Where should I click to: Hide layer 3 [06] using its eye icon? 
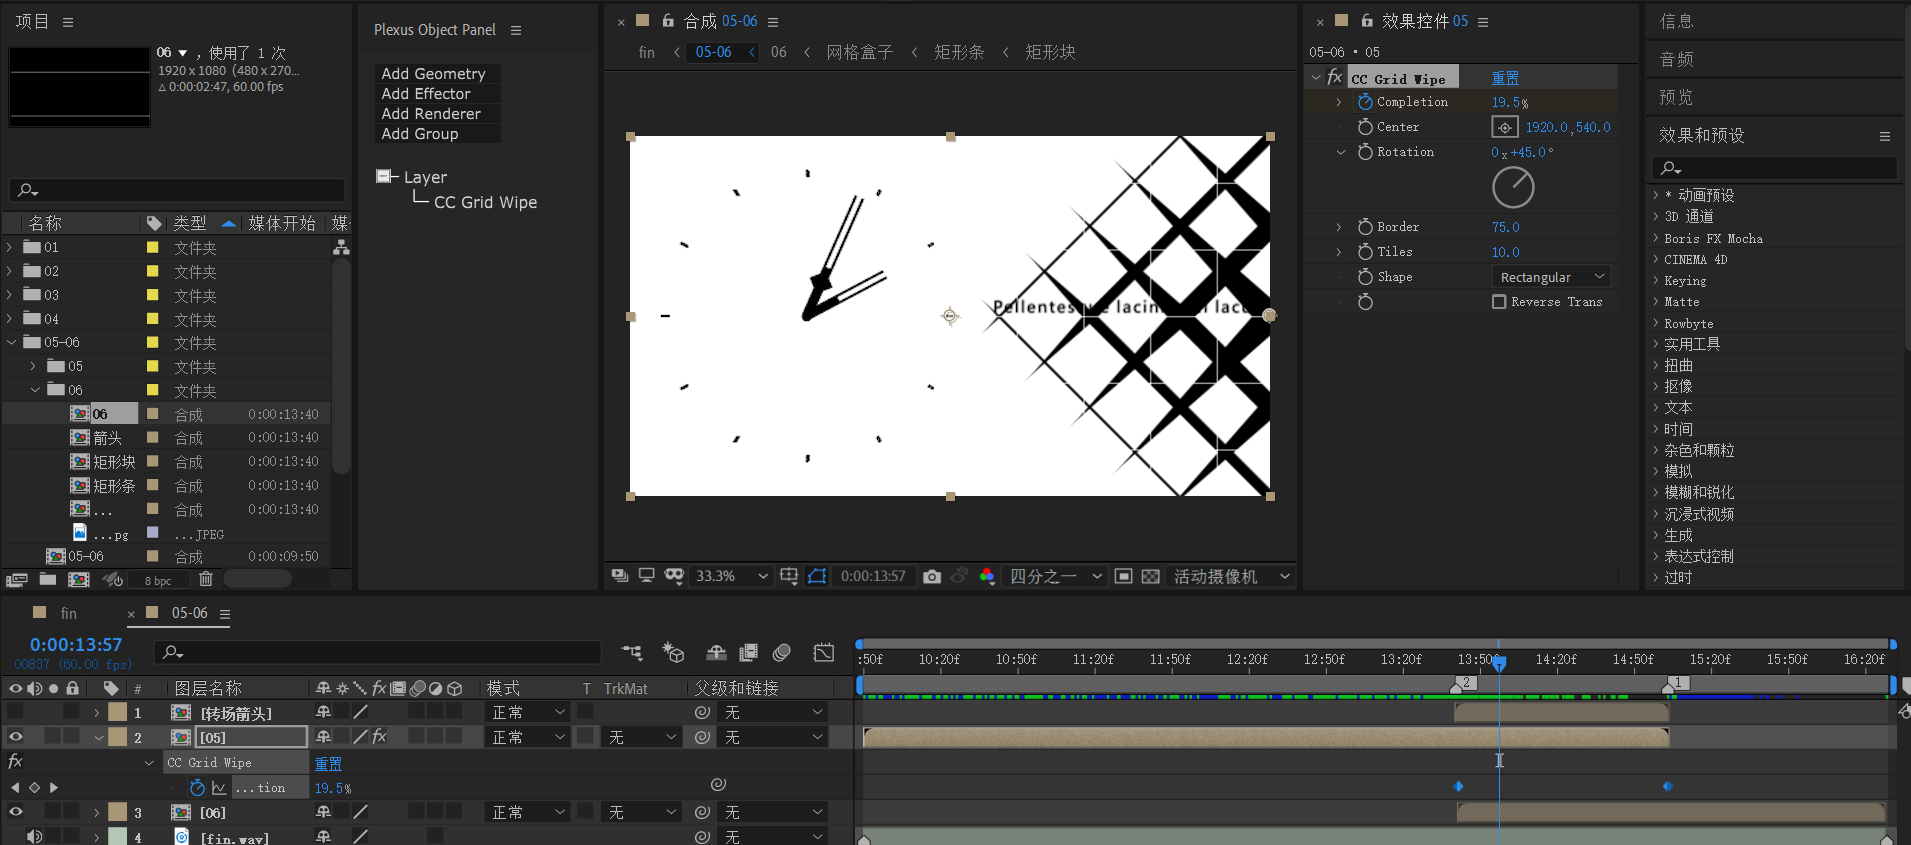[x=16, y=812]
